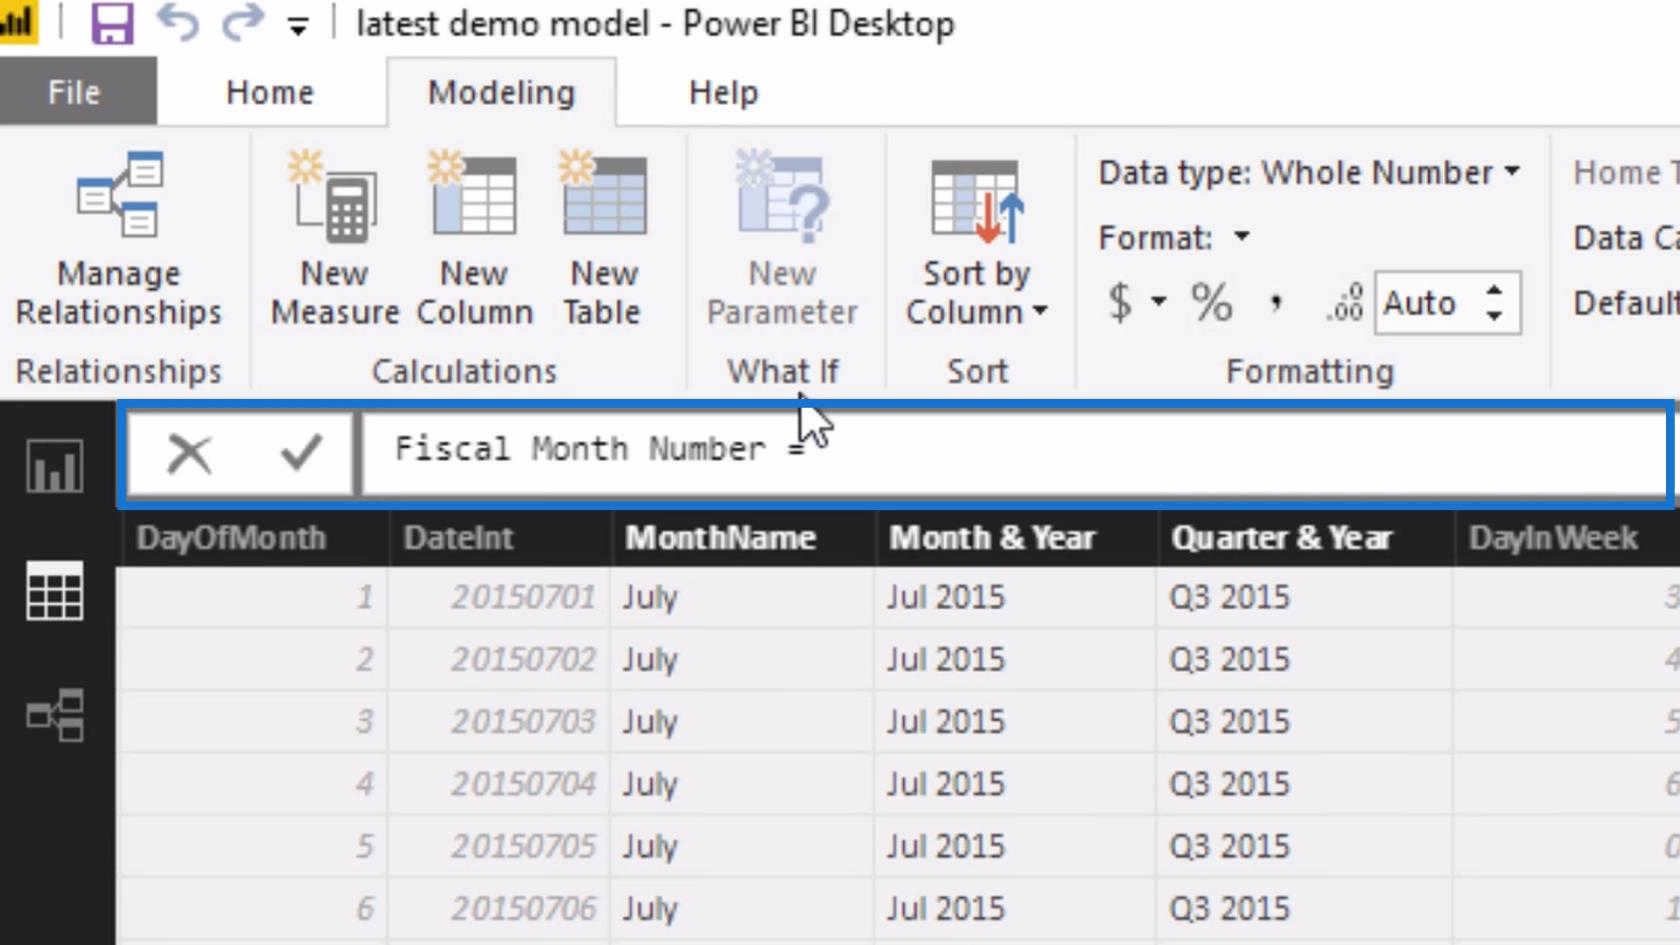
Task: Click the July cell in the 20150701 row
Action: click(743, 597)
